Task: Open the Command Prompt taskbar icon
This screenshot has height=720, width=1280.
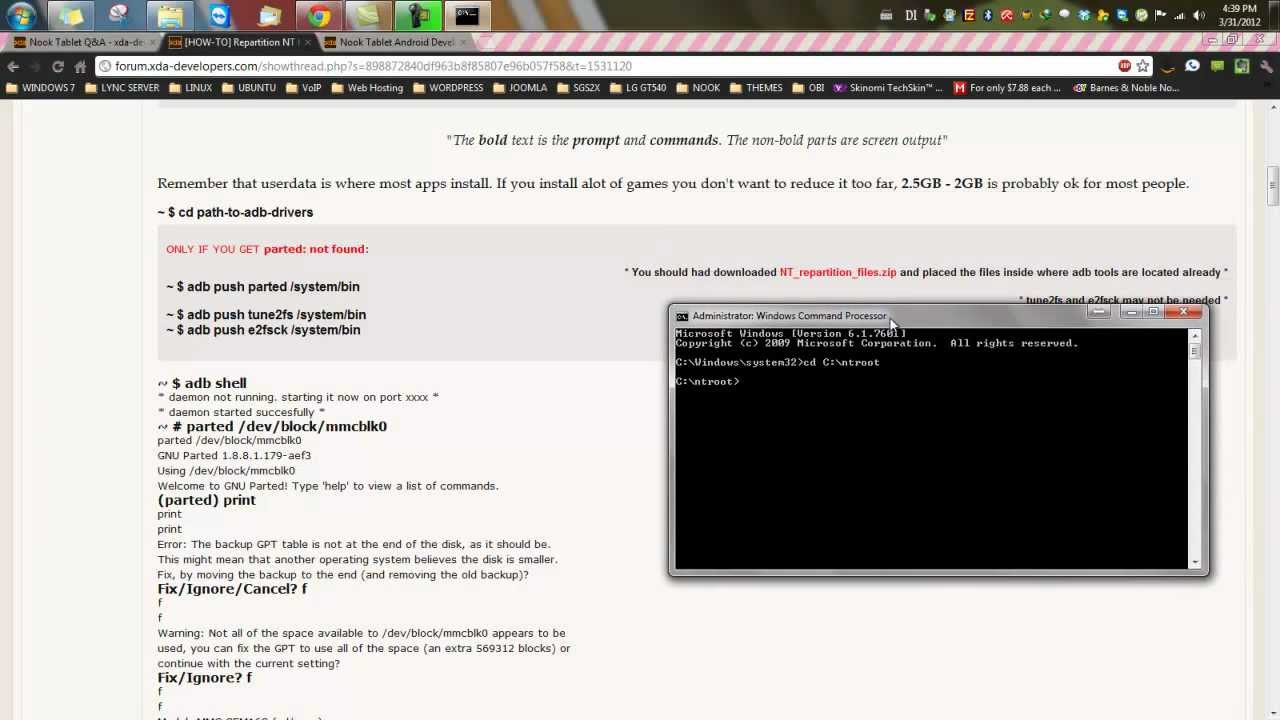Action: (x=467, y=15)
